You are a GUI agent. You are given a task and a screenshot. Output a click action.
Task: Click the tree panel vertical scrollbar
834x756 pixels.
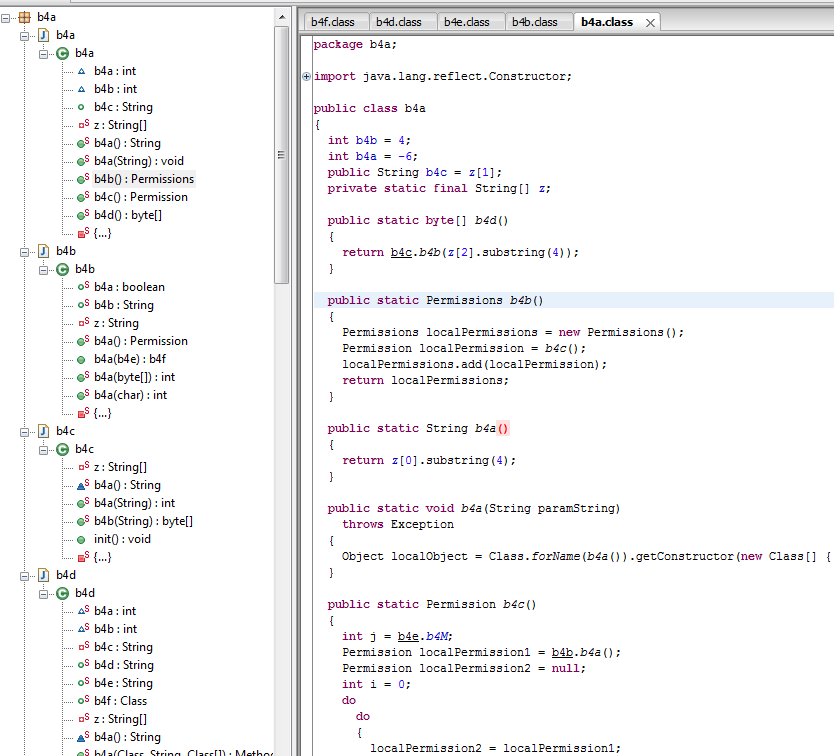(281, 150)
